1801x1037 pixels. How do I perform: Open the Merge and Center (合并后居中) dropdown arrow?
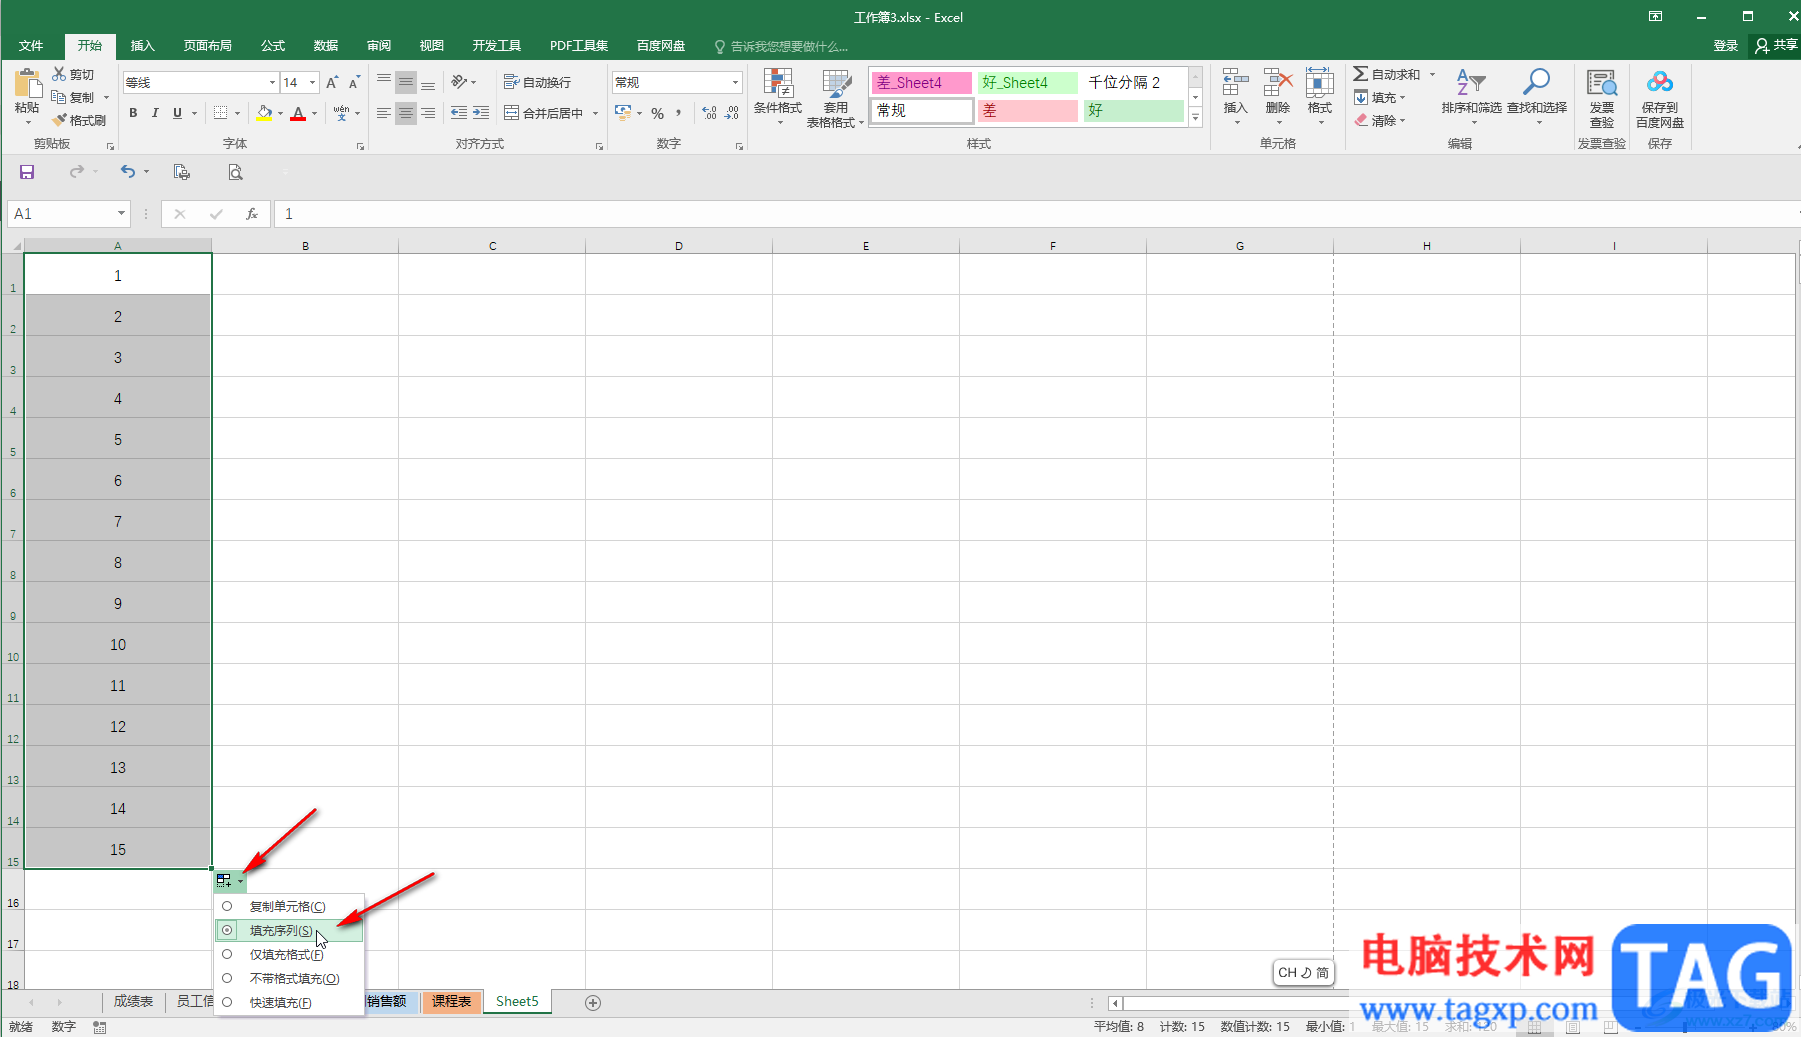pyautogui.click(x=595, y=113)
